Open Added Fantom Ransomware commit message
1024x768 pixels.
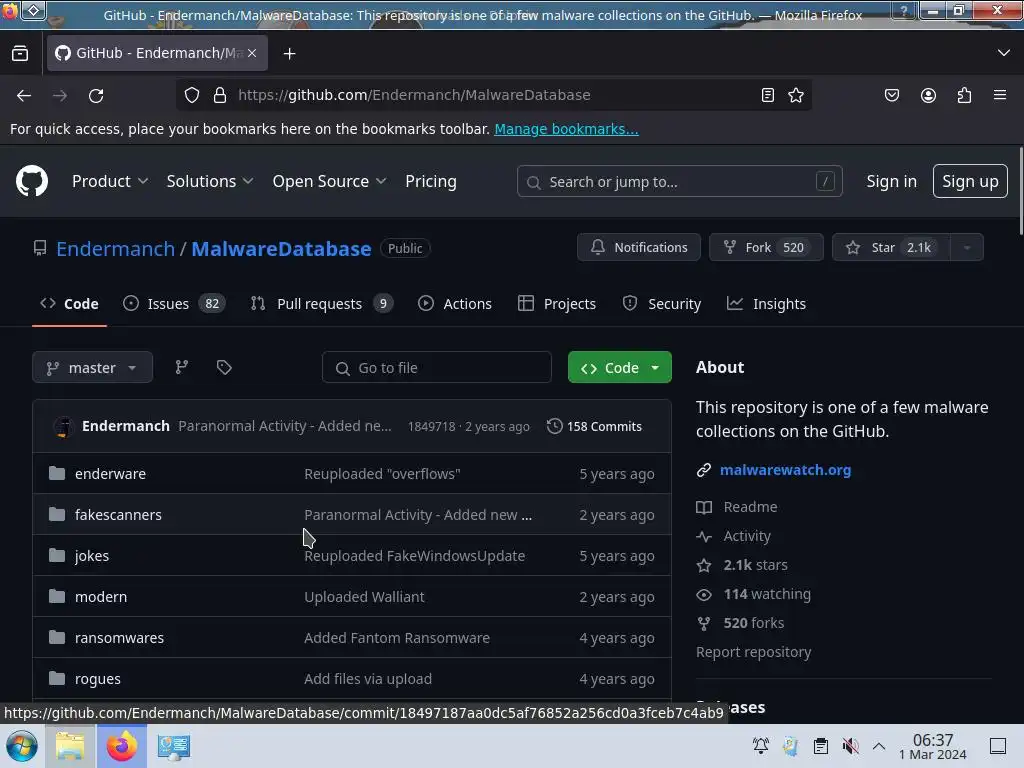[x=397, y=638]
